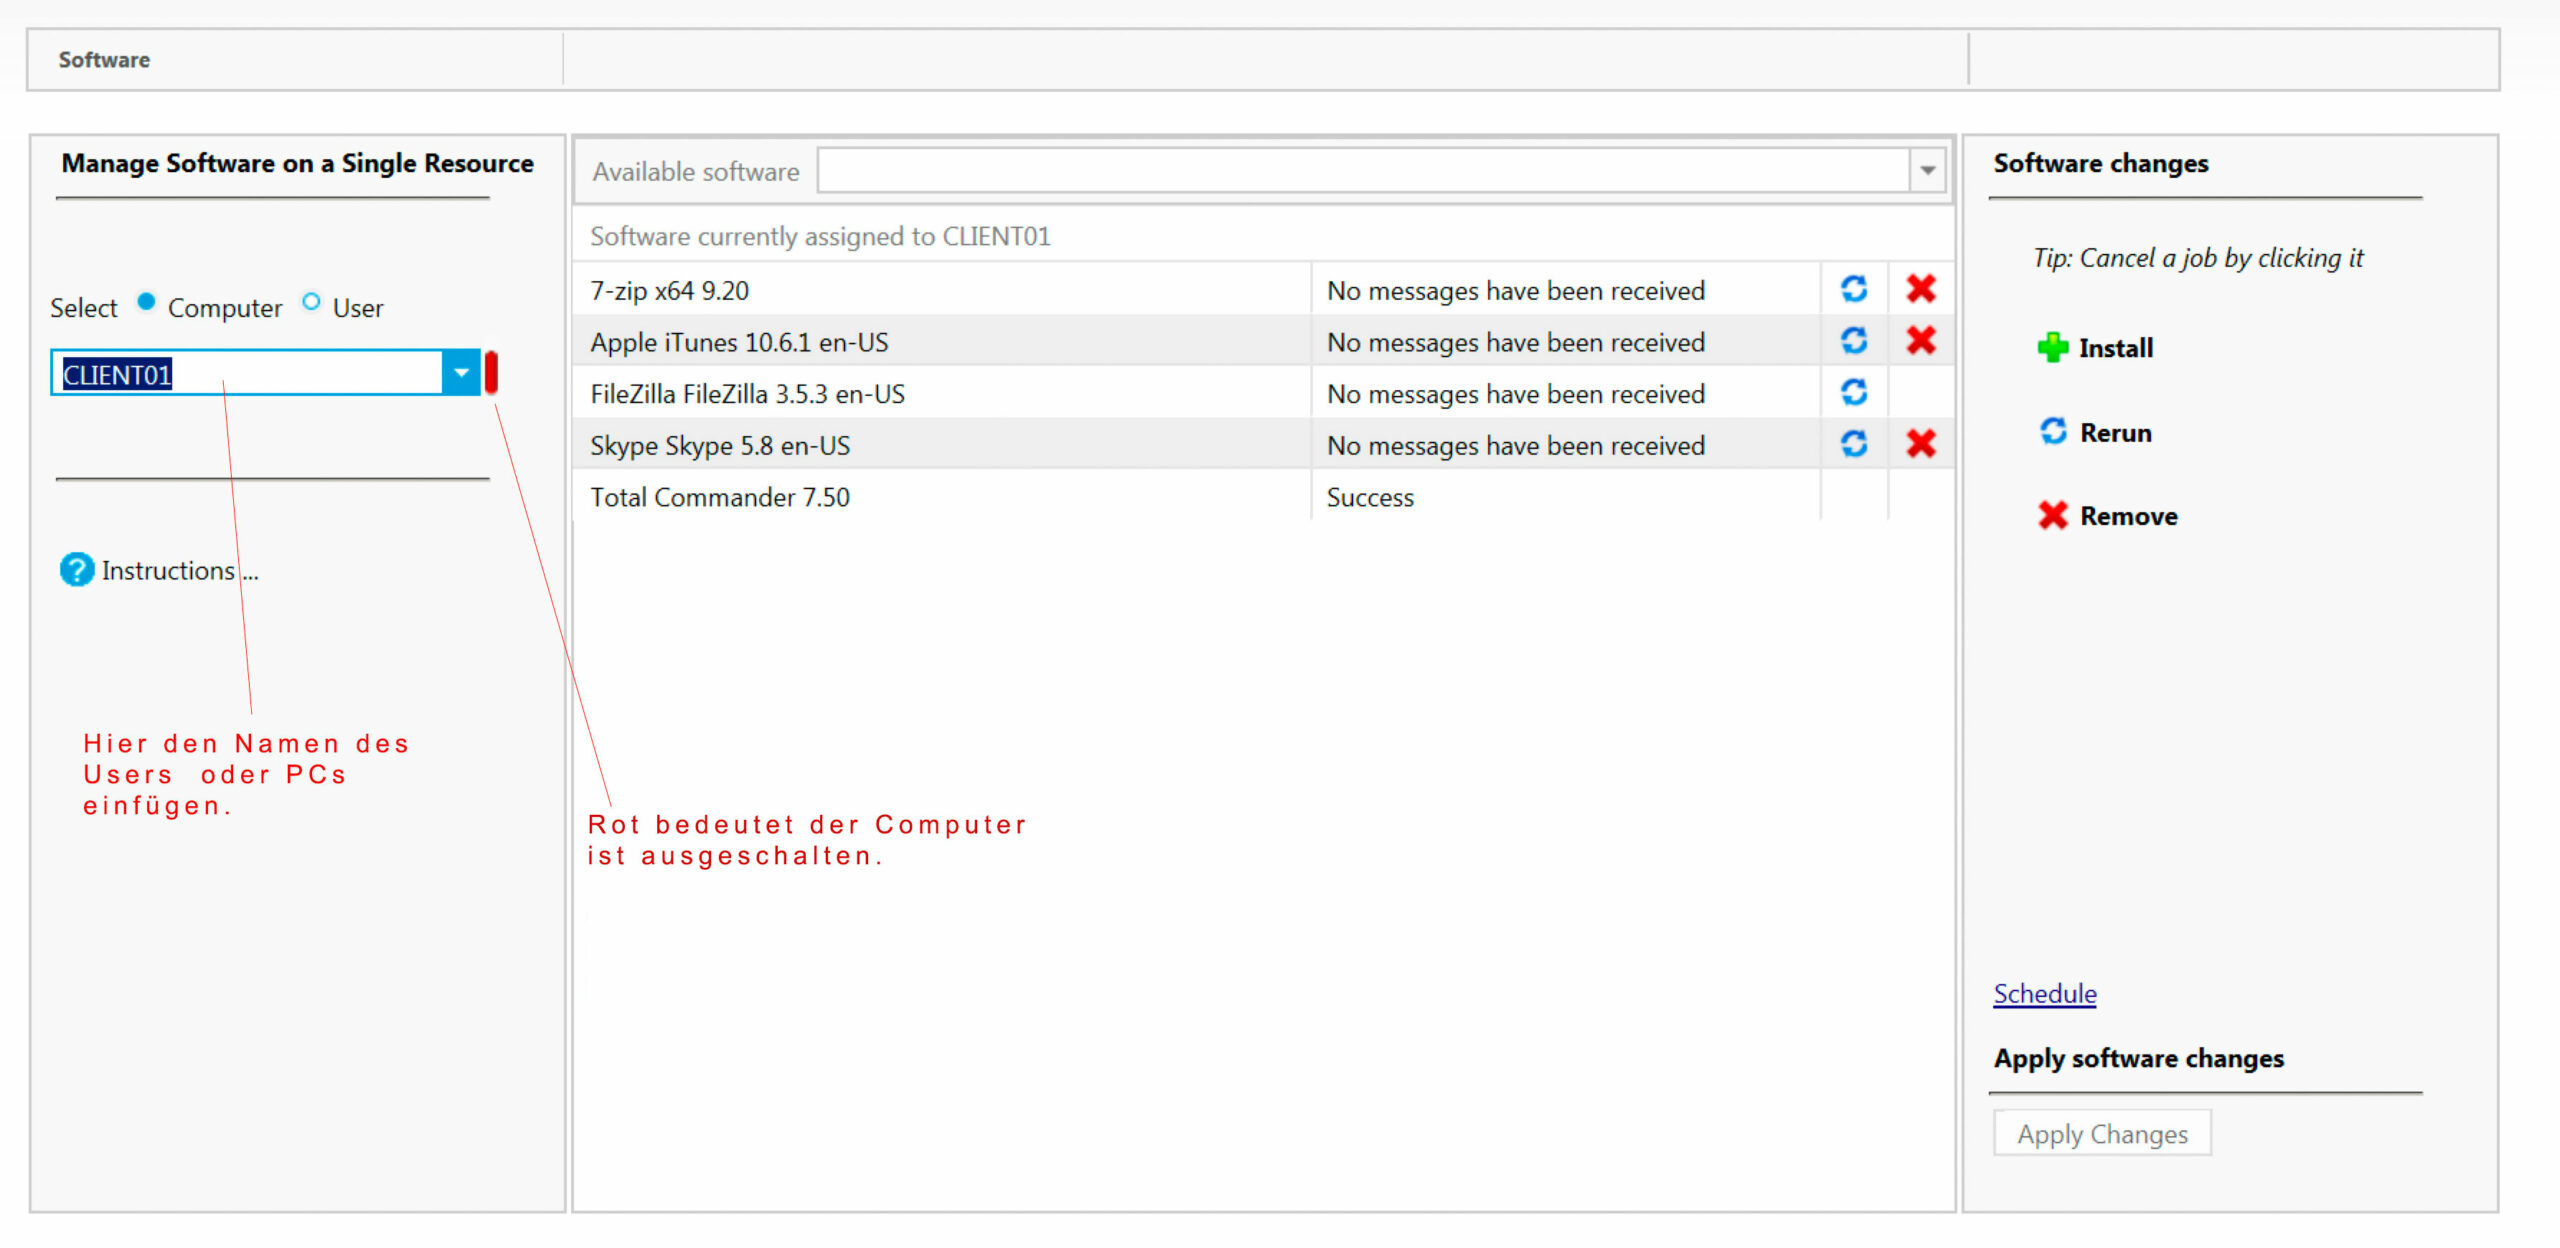The width and height of the screenshot is (2560, 1248).
Task: Click 'Tip: Cancel a job by clicking it'
Action: [2198, 258]
